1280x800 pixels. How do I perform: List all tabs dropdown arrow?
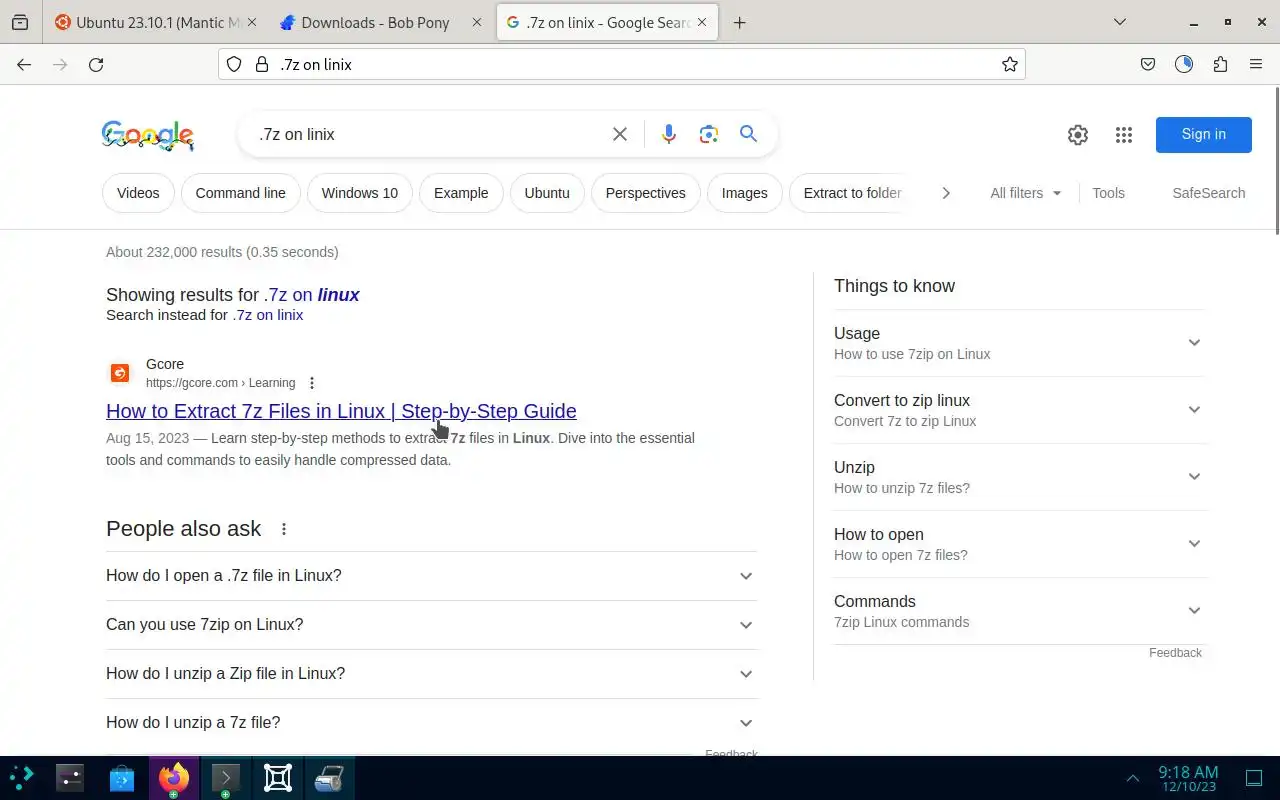(1120, 22)
